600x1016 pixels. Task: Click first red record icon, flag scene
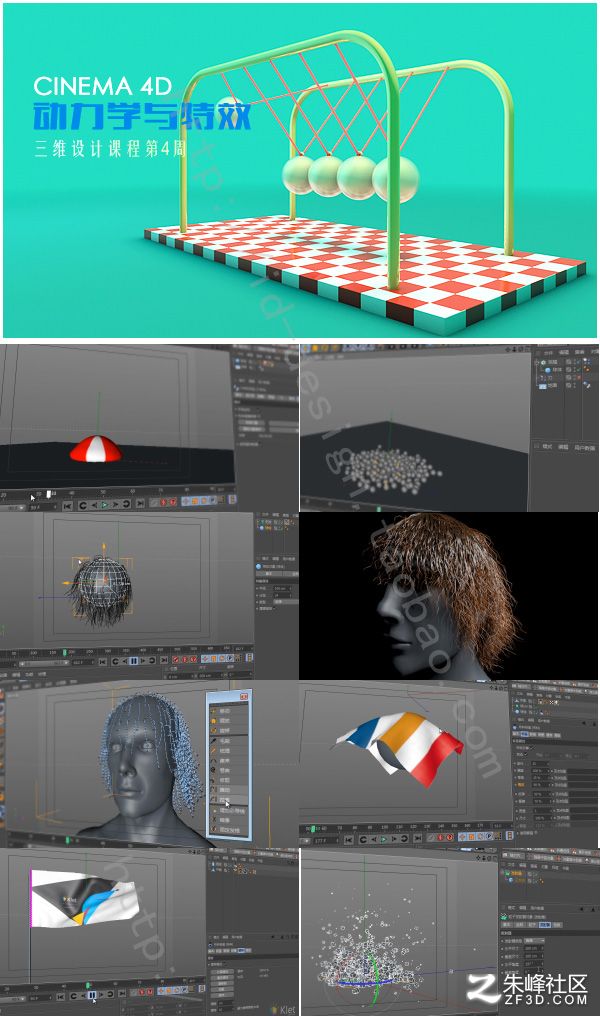(x=141, y=992)
